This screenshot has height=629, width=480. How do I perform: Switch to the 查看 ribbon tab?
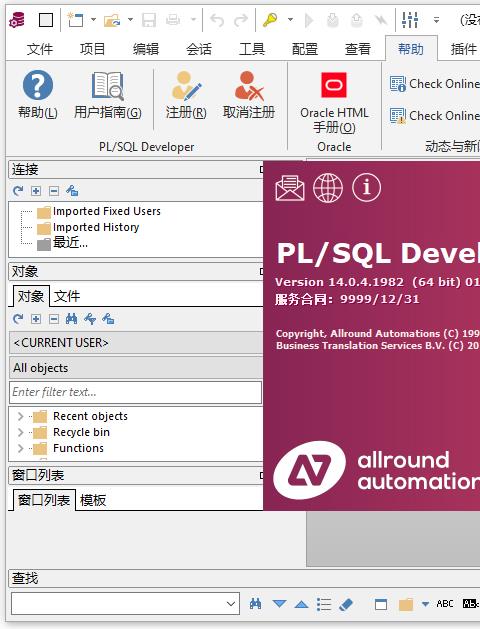click(358, 49)
